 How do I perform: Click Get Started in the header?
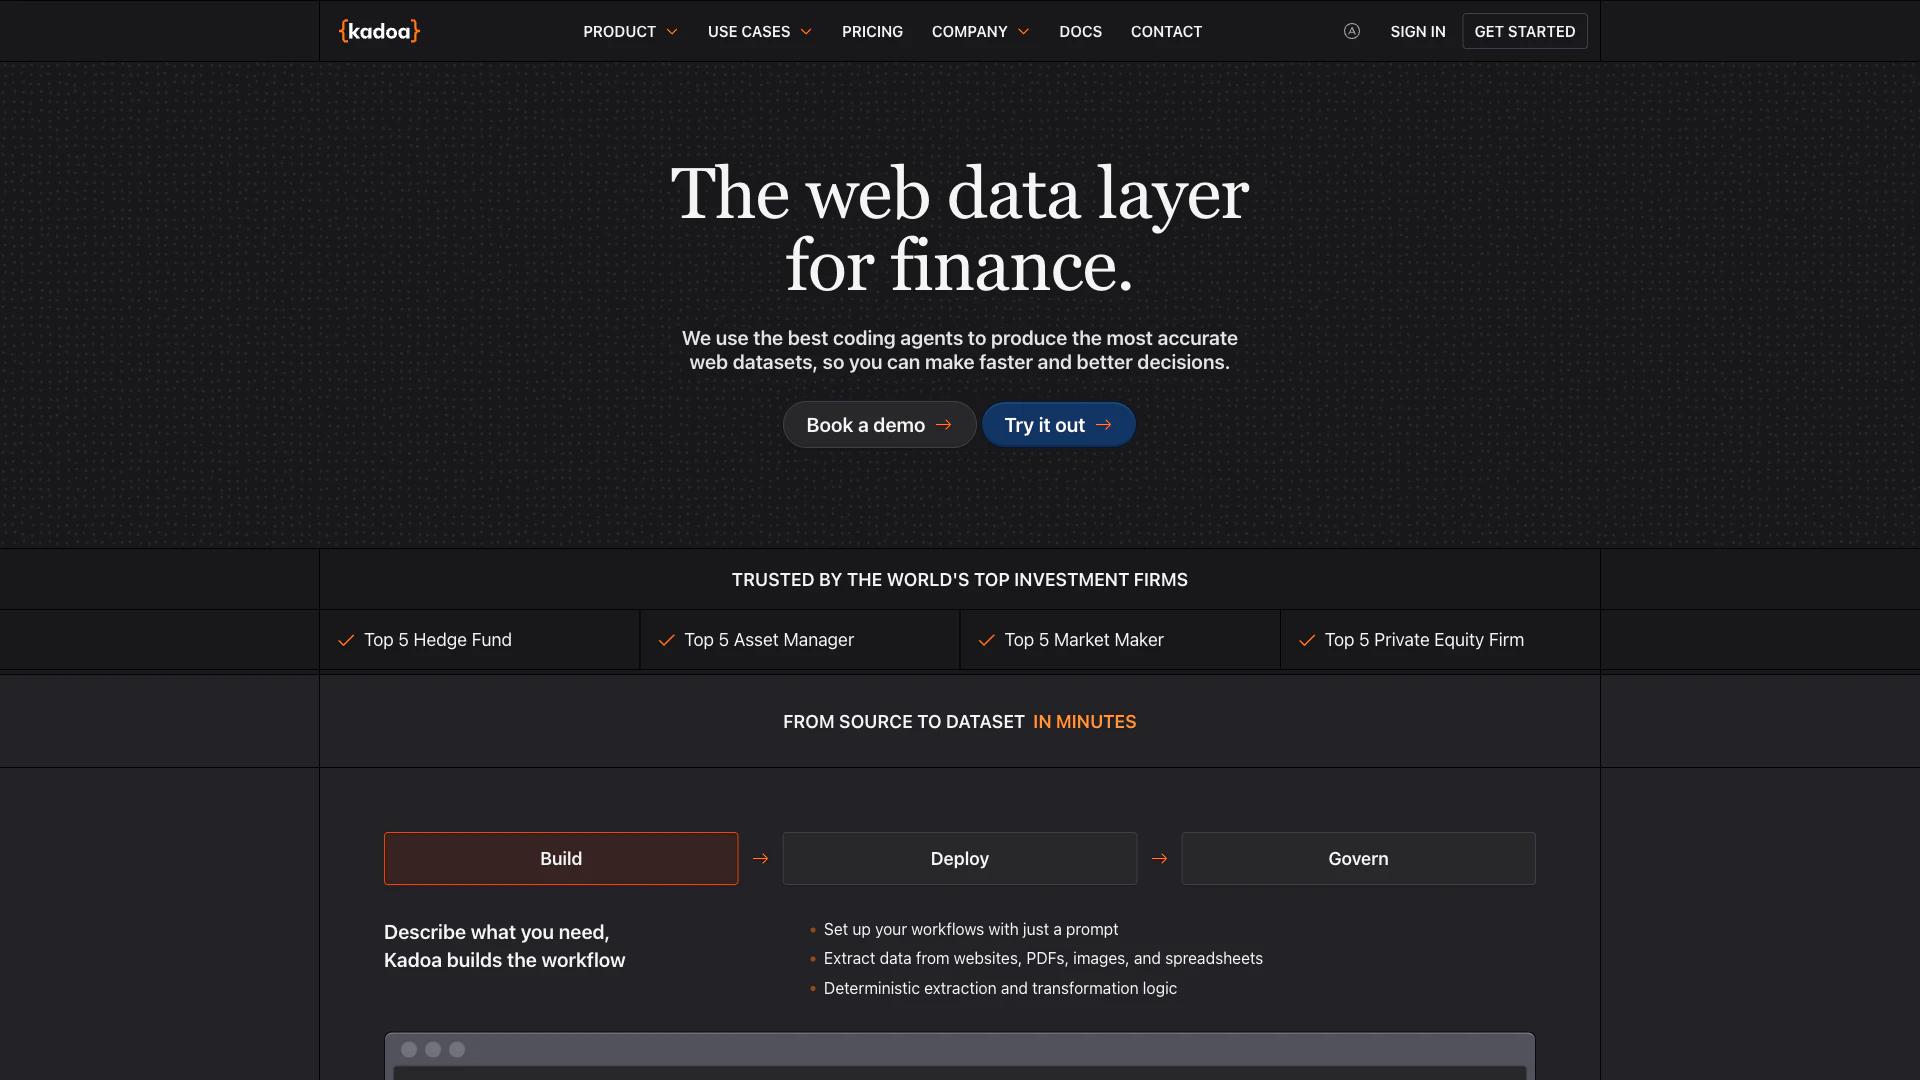[x=1524, y=31]
